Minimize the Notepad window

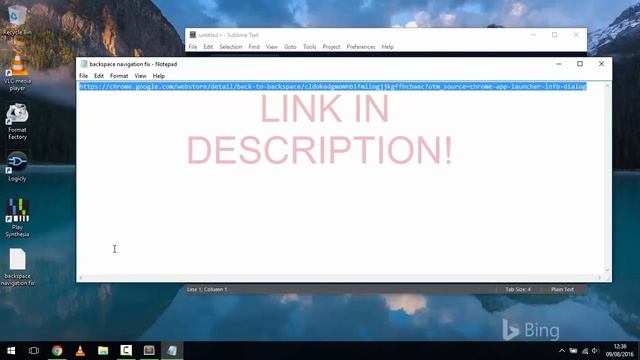click(559, 64)
